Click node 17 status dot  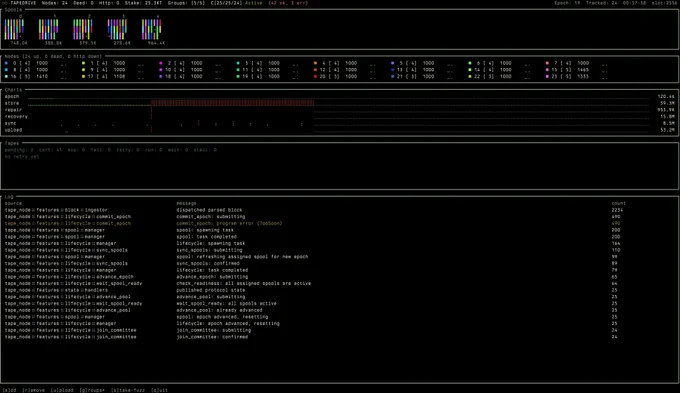(84, 77)
